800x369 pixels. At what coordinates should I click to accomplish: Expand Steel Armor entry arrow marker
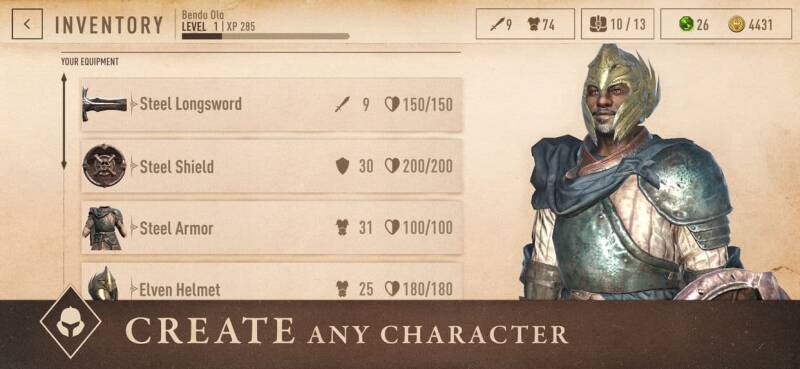[x=134, y=228]
